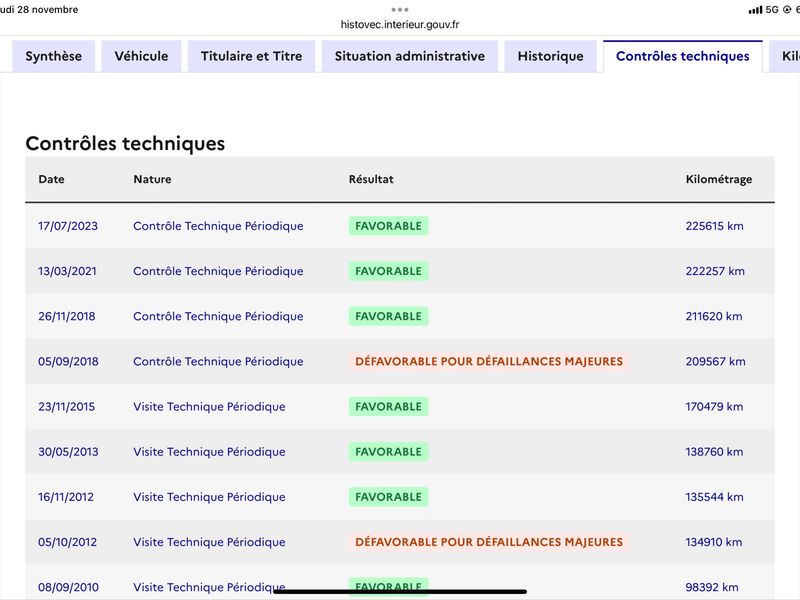Select the 17/07/2023 inspection row date
The width and height of the screenshot is (800, 600).
point(68,226)
